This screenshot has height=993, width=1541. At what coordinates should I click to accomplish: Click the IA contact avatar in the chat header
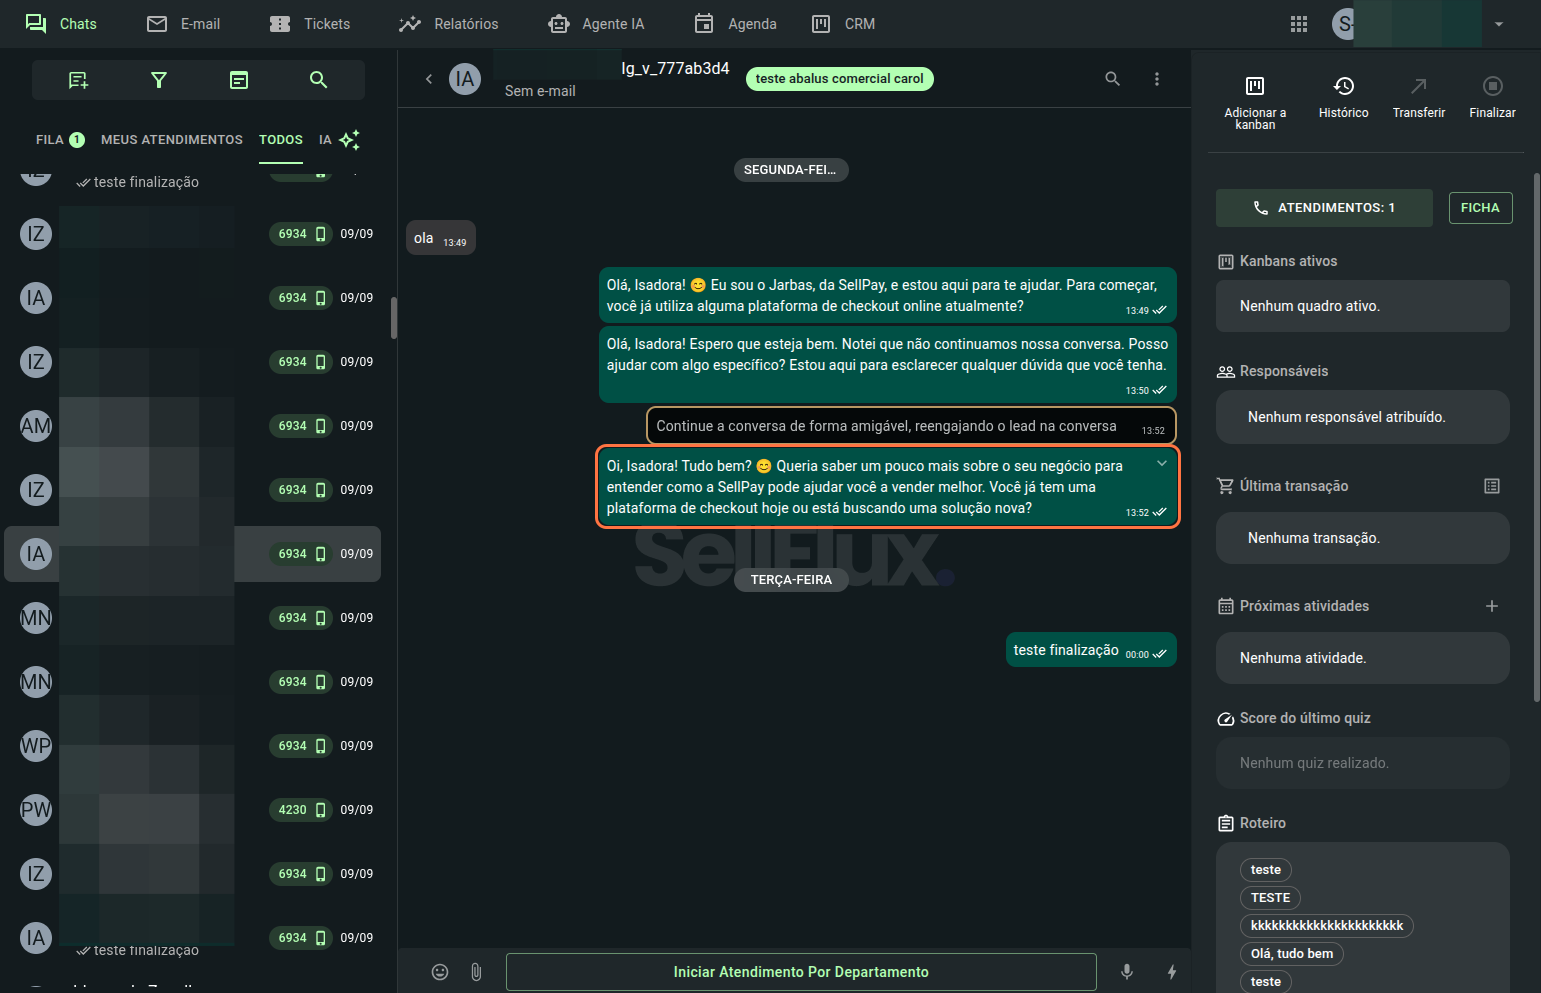click(x=465, y=79)
